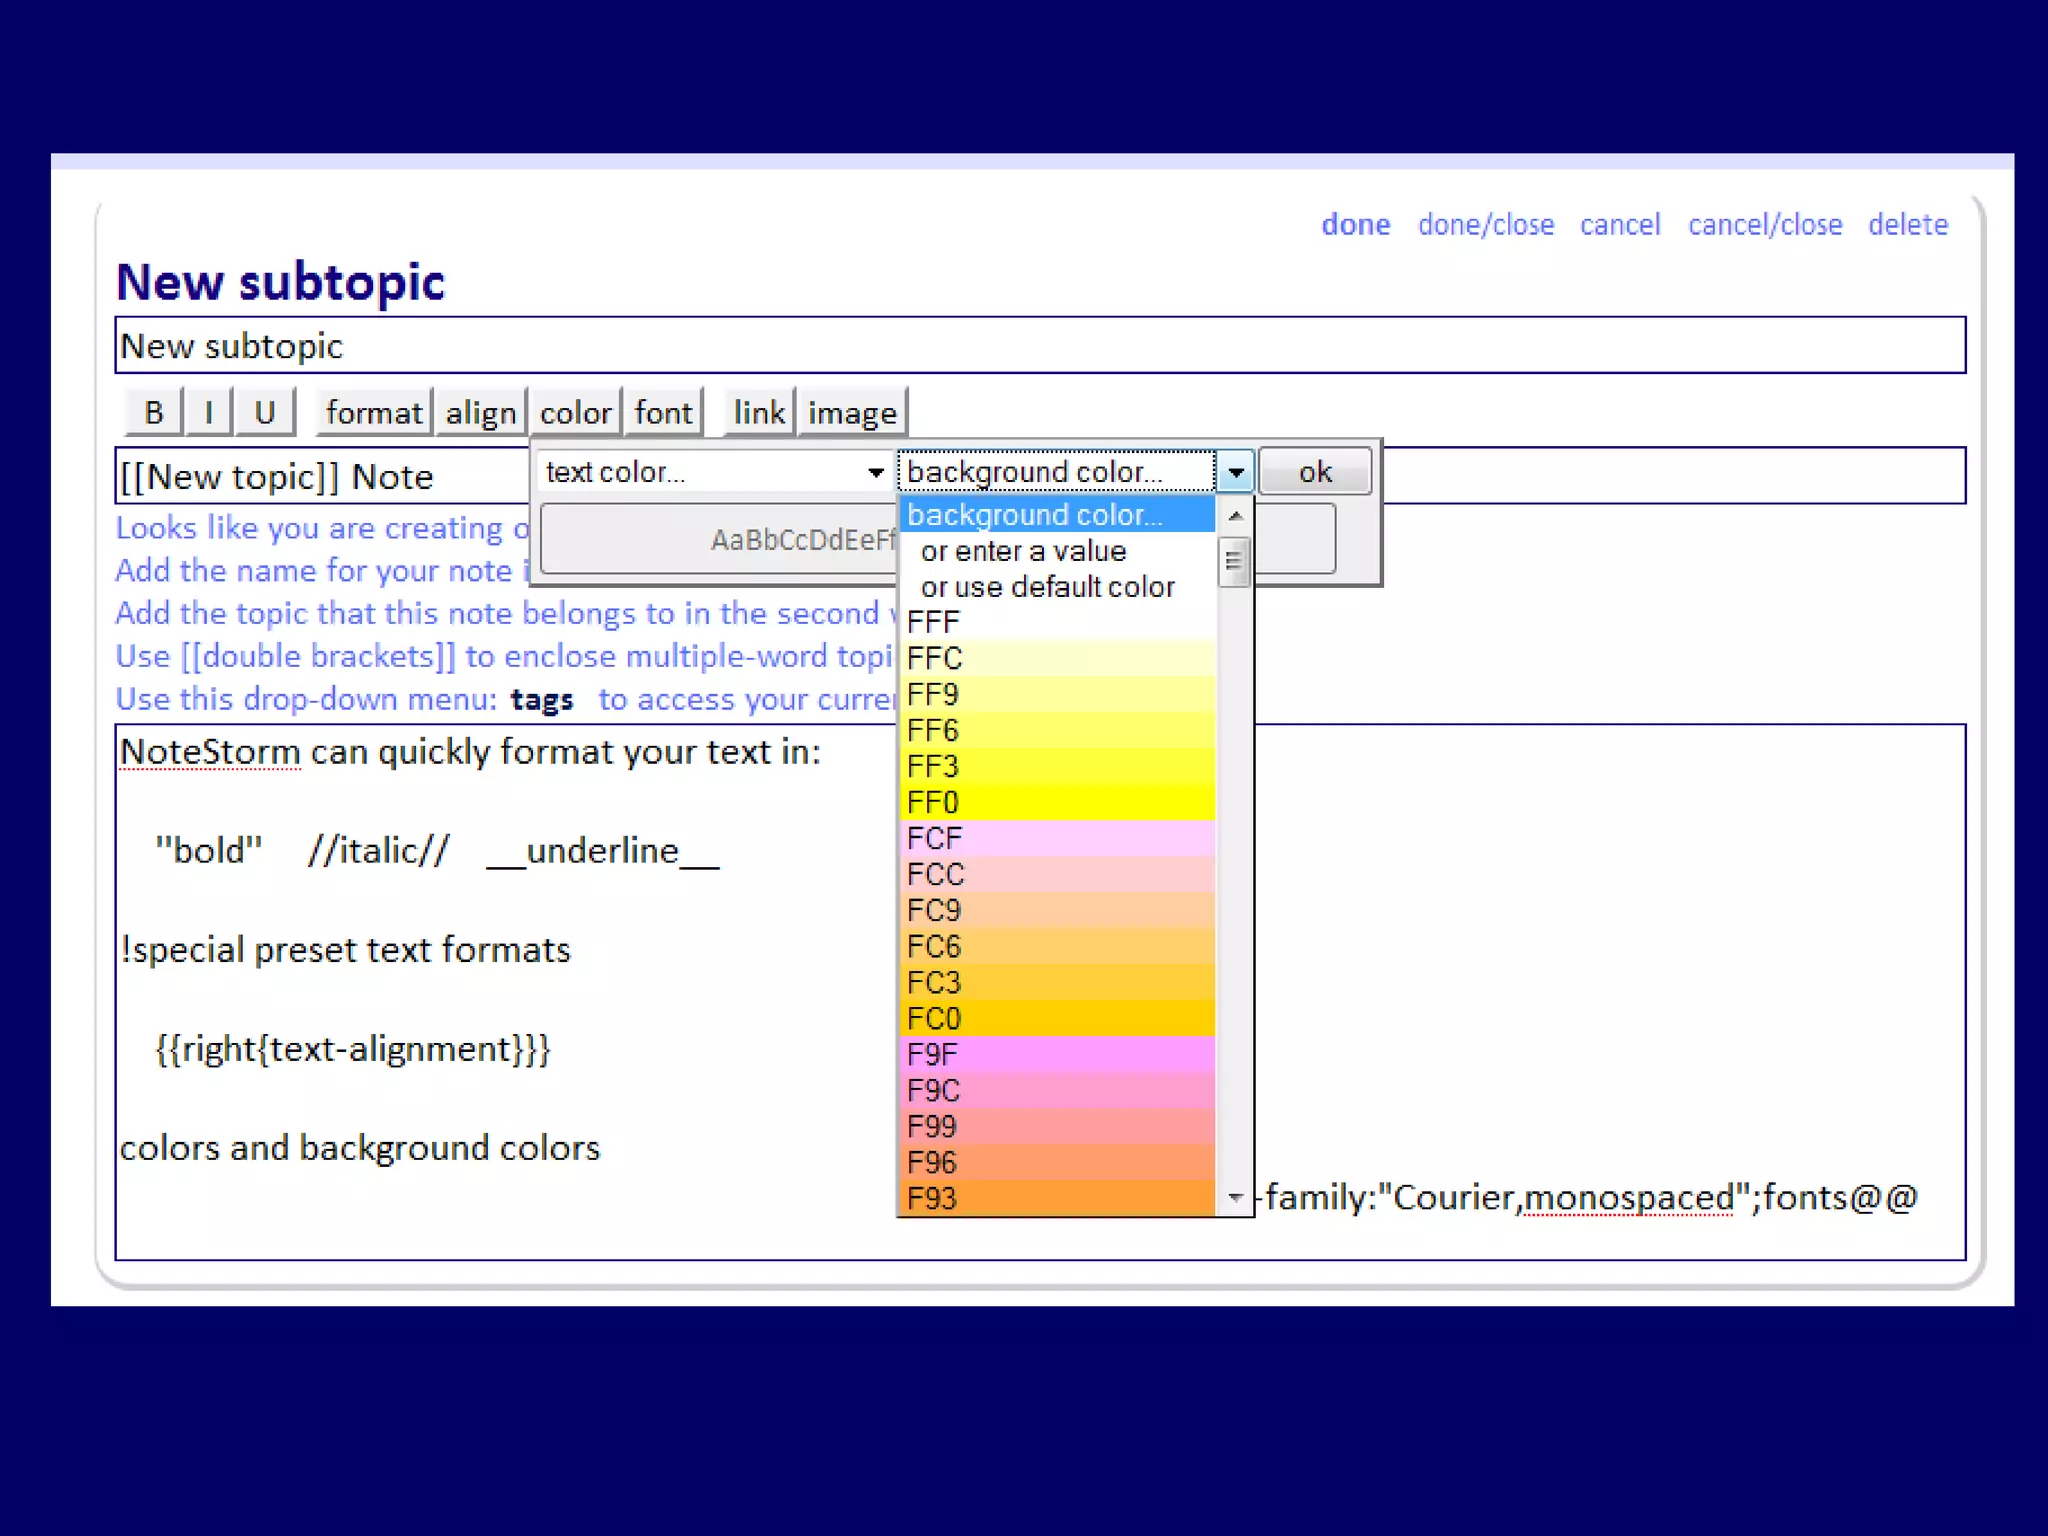The width and height of the screenshot is (2048, 1536).
Task: Collapse the background color dropdown arrow
Action: (1236, 472)
